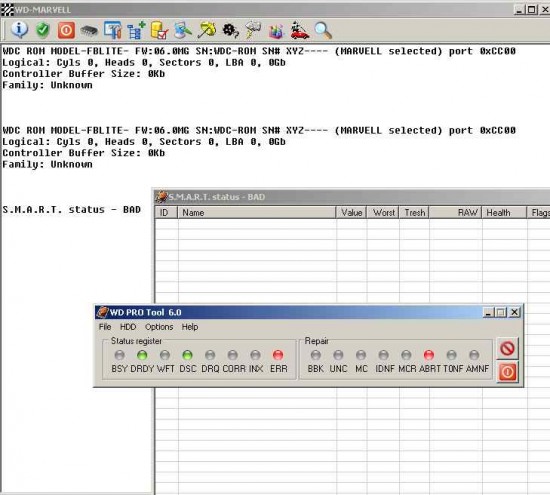This screenshot has width=550, height=495.
Task: Click the green DSC status LED
Action: [187, 355]
